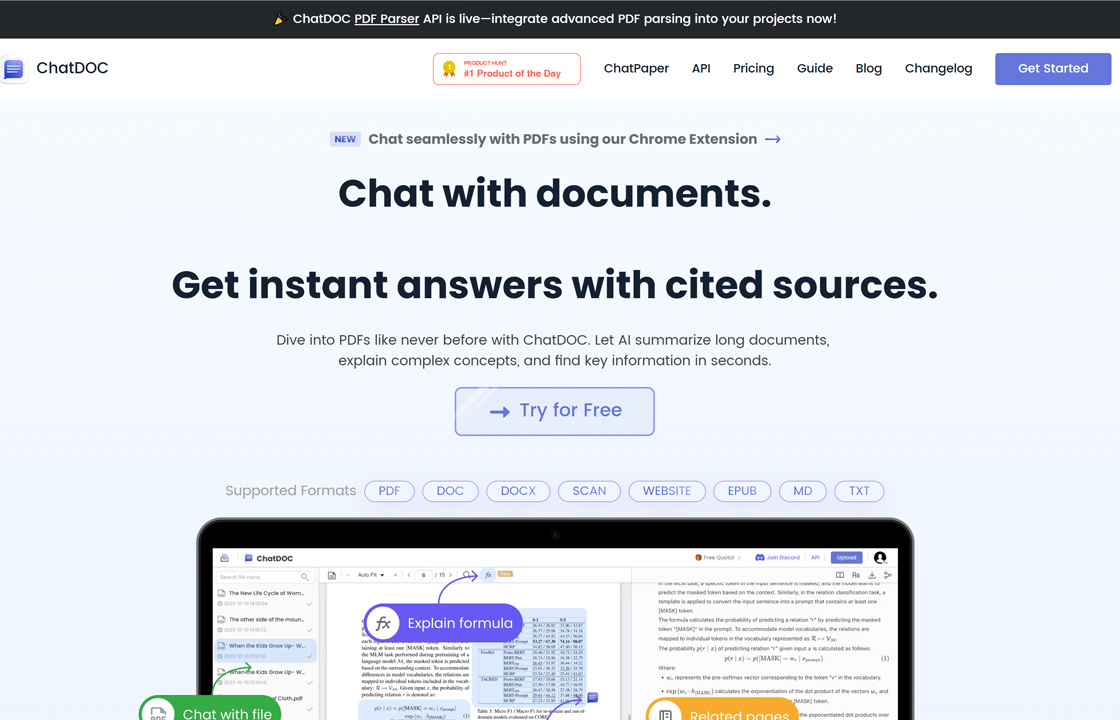Screen dimensions: 1120x720
Task: Open the Chrome Extension announcement link
Action: coord(563,139)
